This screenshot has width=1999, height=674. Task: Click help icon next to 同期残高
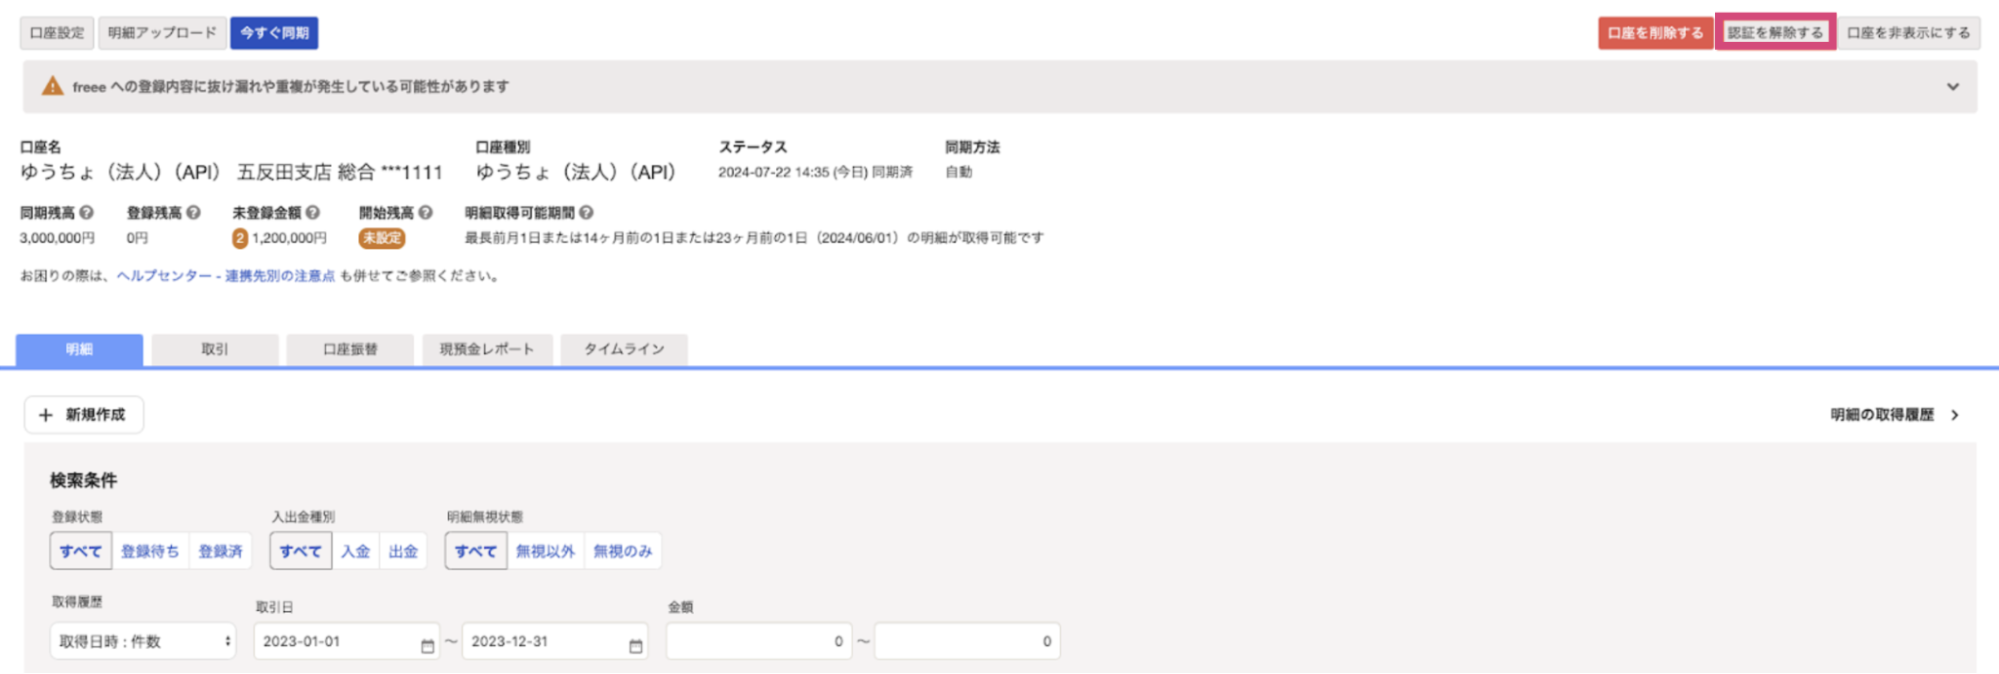click(87, 212)
